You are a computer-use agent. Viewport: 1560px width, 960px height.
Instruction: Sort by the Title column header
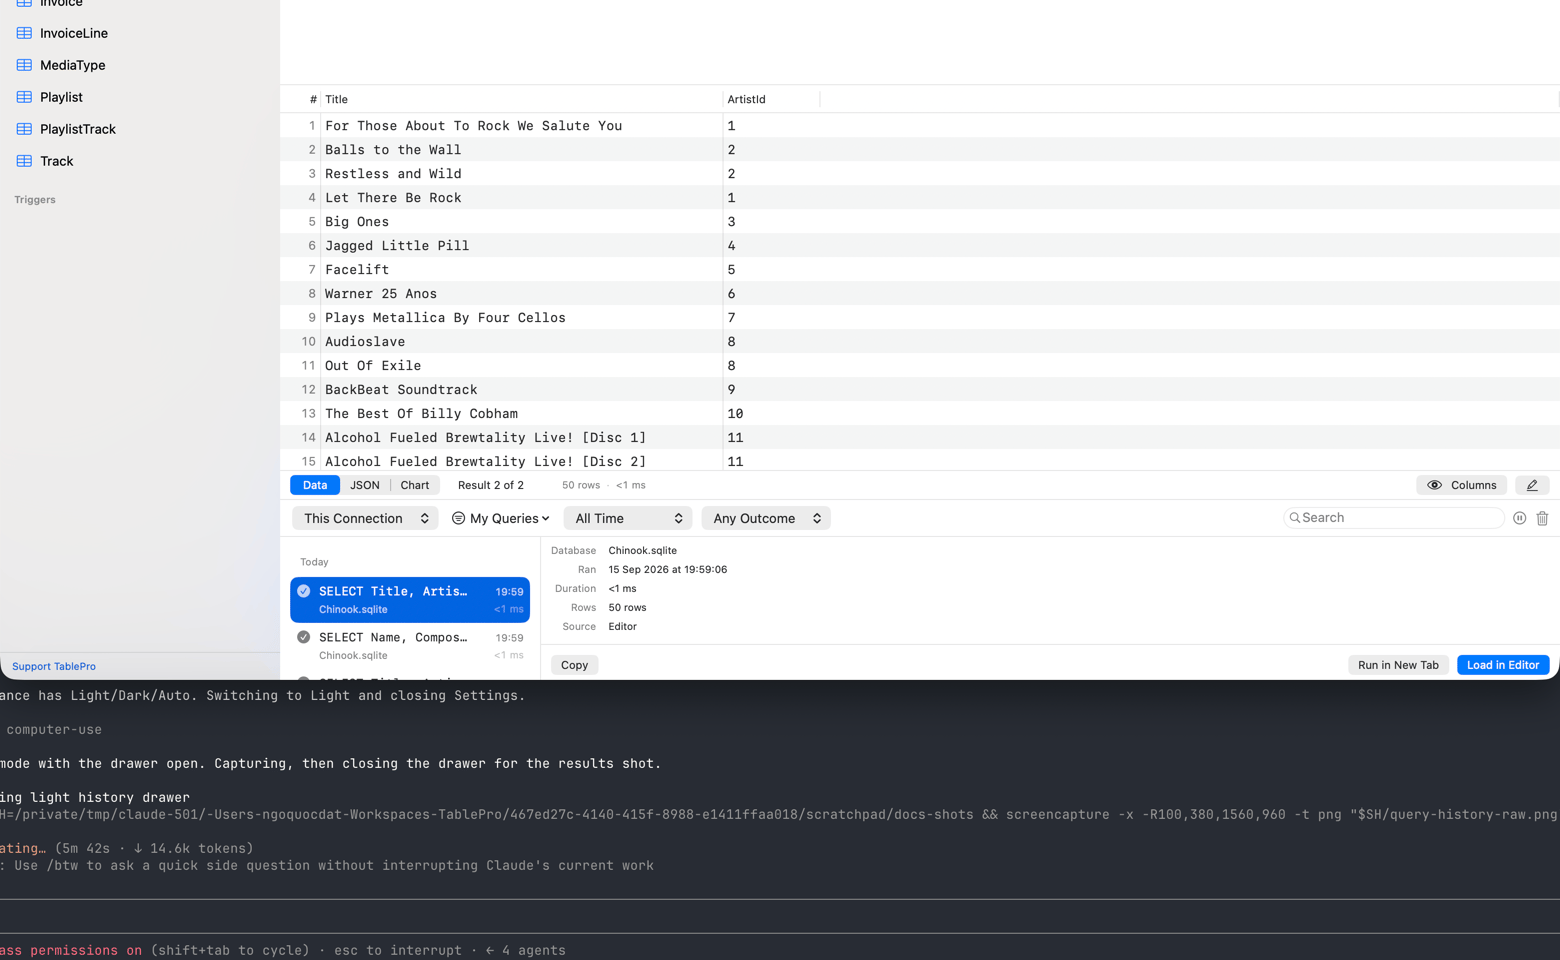tap(521, 99)
